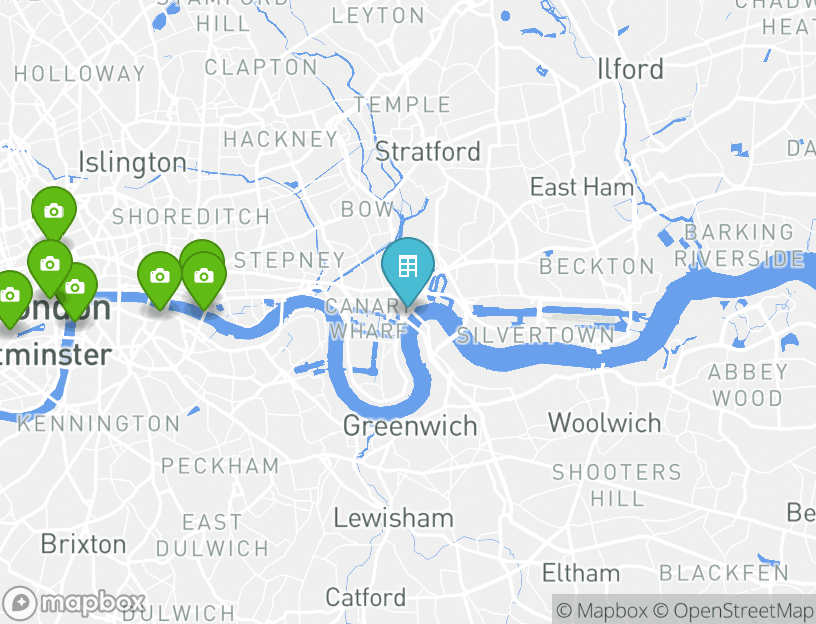Screen dimensions: 816x624
Task: Select the Lewisham label on the map
Action: pos(393,518)
